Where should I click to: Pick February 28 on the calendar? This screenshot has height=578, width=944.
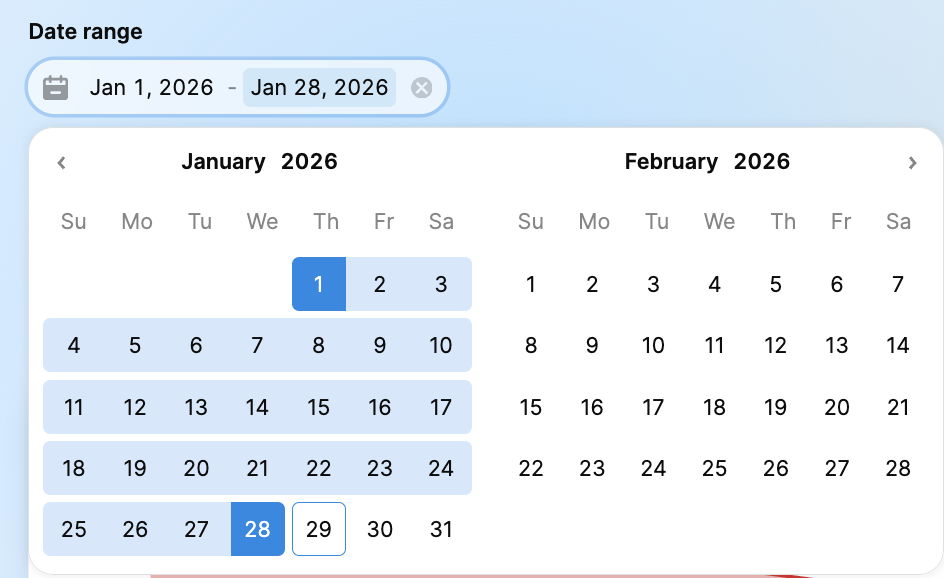point(898,467)
